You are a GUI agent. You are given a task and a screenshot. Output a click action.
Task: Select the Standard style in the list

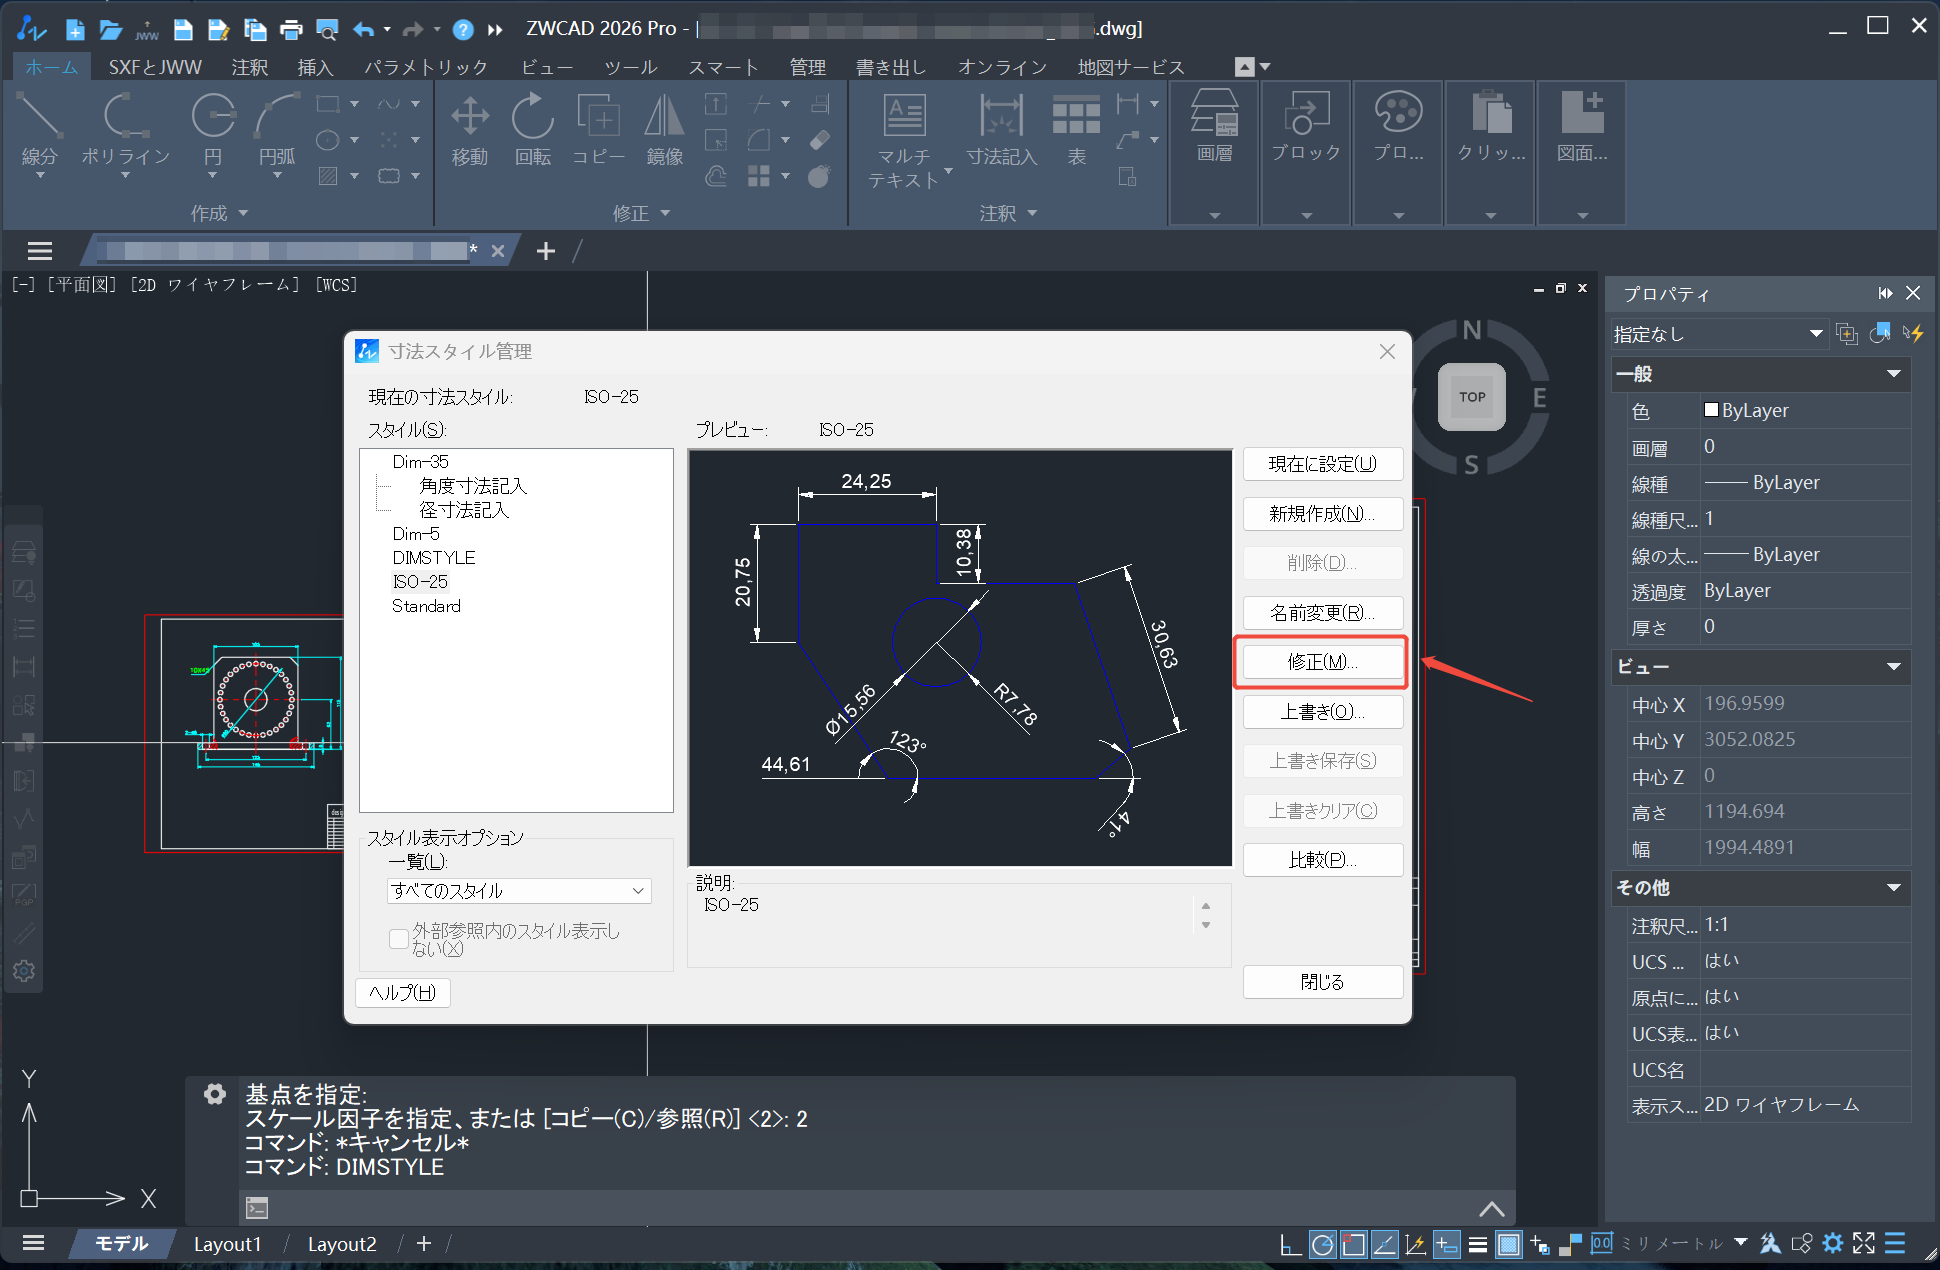tap(426, 605)
